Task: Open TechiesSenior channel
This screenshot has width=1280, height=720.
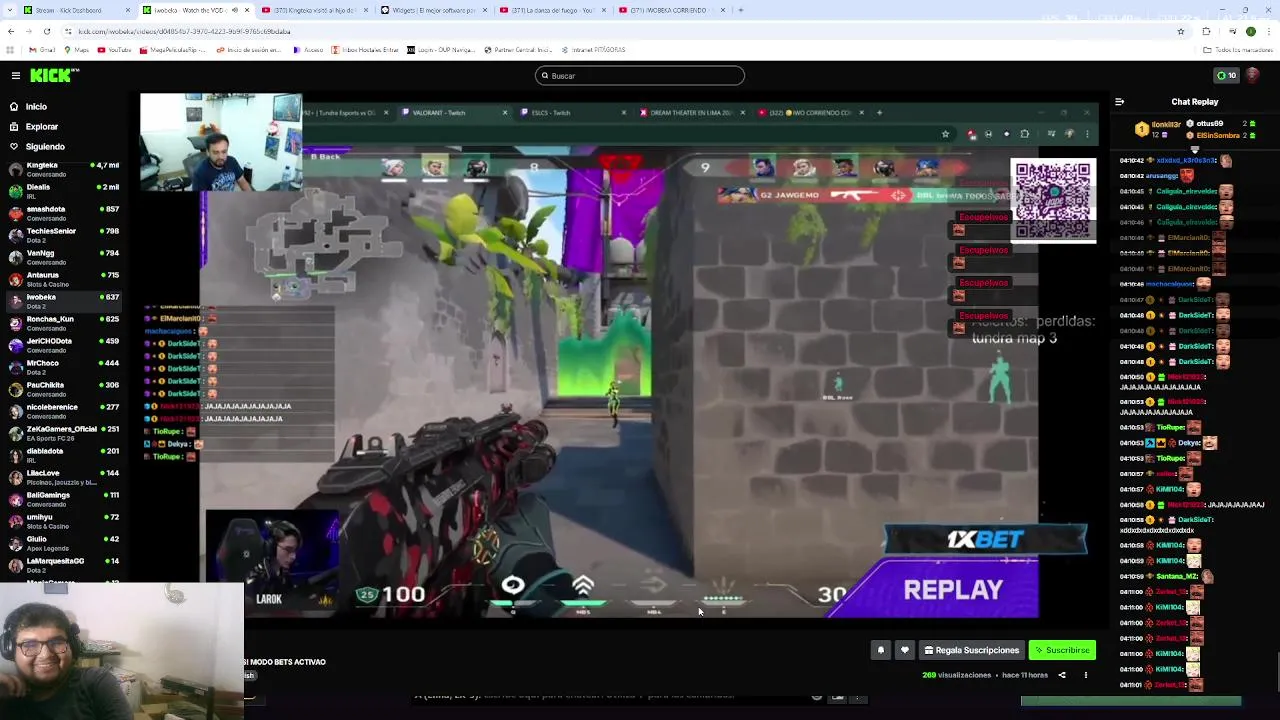Action: [64, 235]
